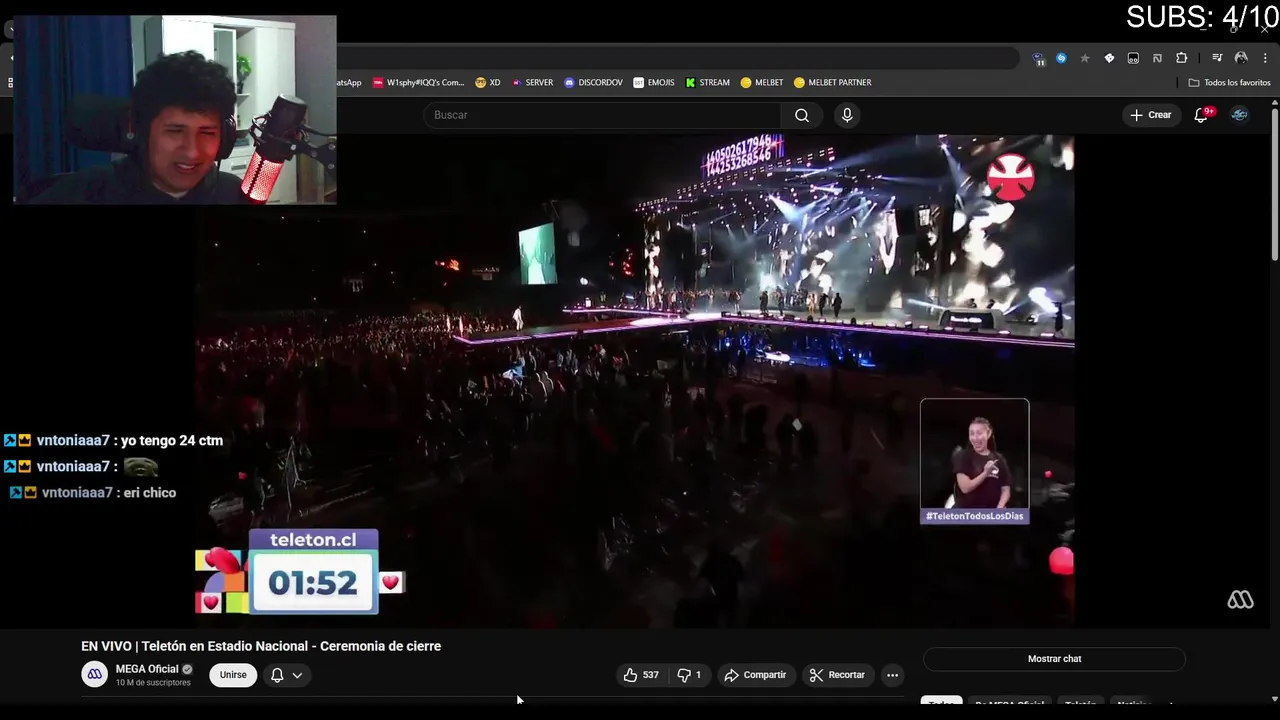The height and width of the screenshot is (720, 1280).
Task: Open the Chrome three-dot menu
Action: [x=1265, y=58]
